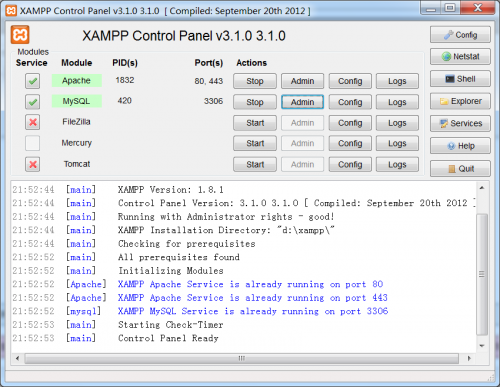The height and width of the screenshot is (387, 500).
Task: Open the Help button
Action: (460, 146)
